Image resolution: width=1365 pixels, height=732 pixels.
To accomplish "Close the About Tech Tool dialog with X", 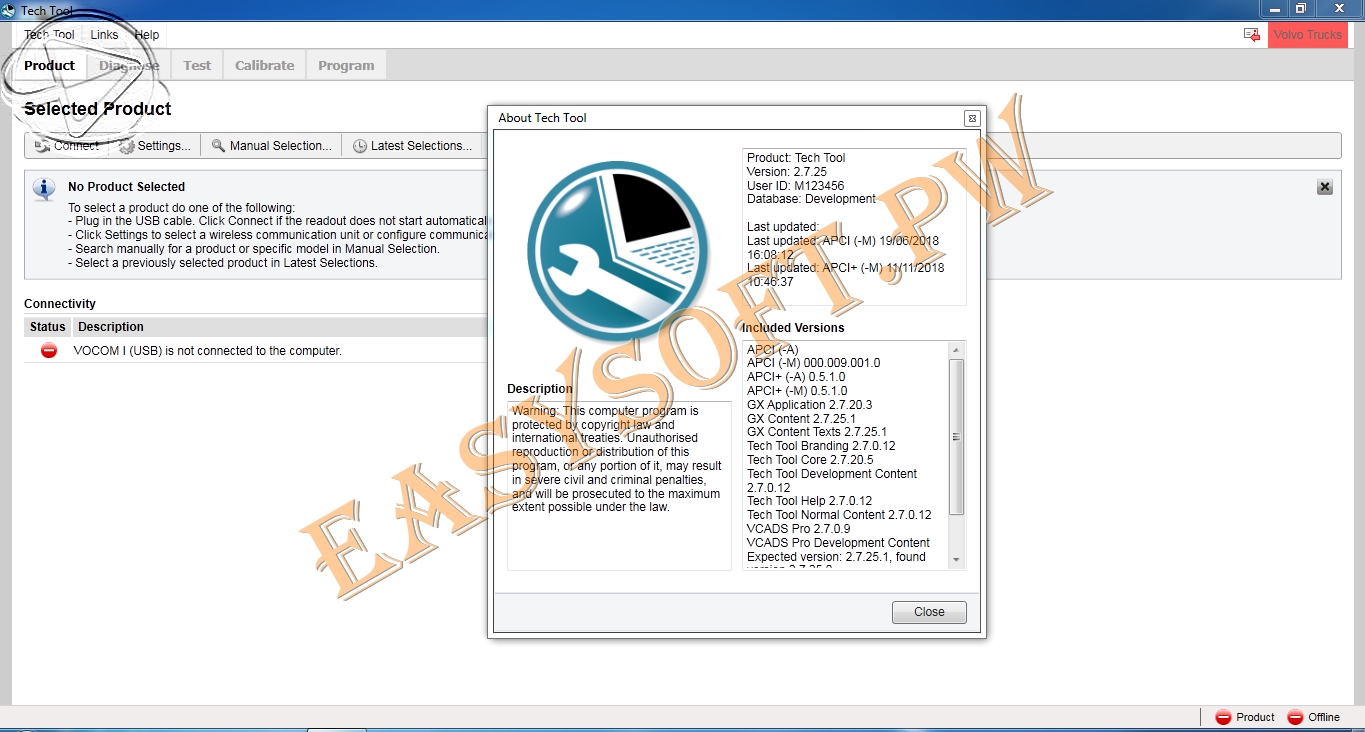I will pos(971,118).
